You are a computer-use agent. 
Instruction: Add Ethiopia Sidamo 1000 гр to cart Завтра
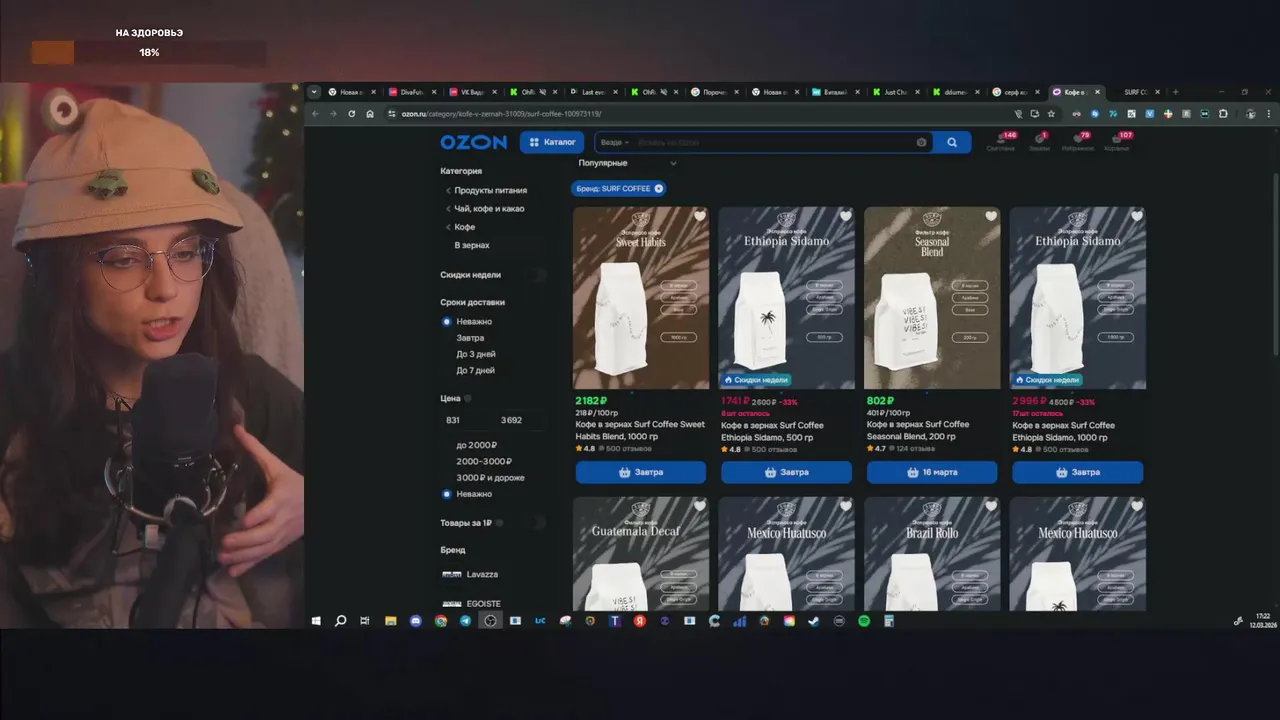pyautogui.click(x=1077, y=472)
